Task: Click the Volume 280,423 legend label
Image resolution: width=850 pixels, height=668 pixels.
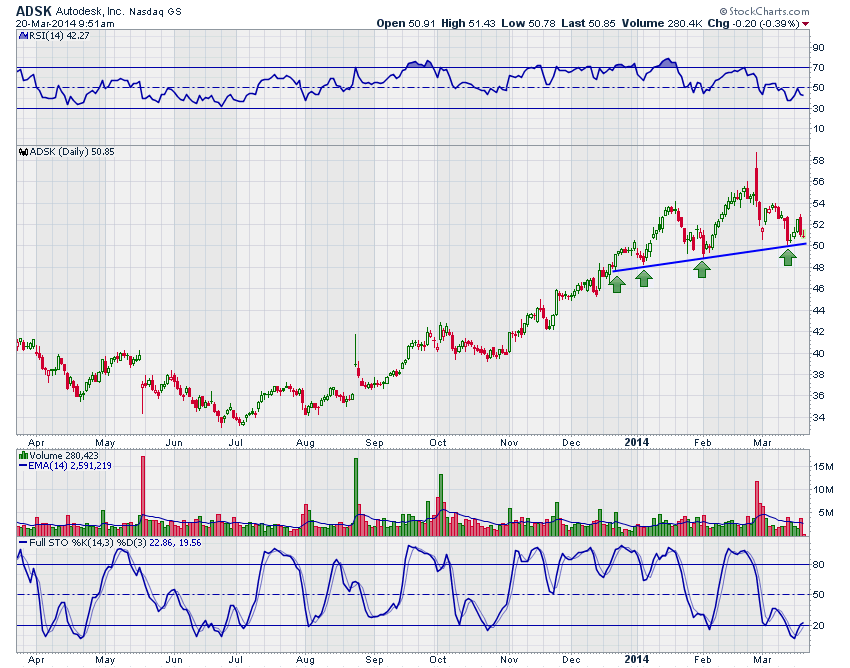Action: coord(63,456)
